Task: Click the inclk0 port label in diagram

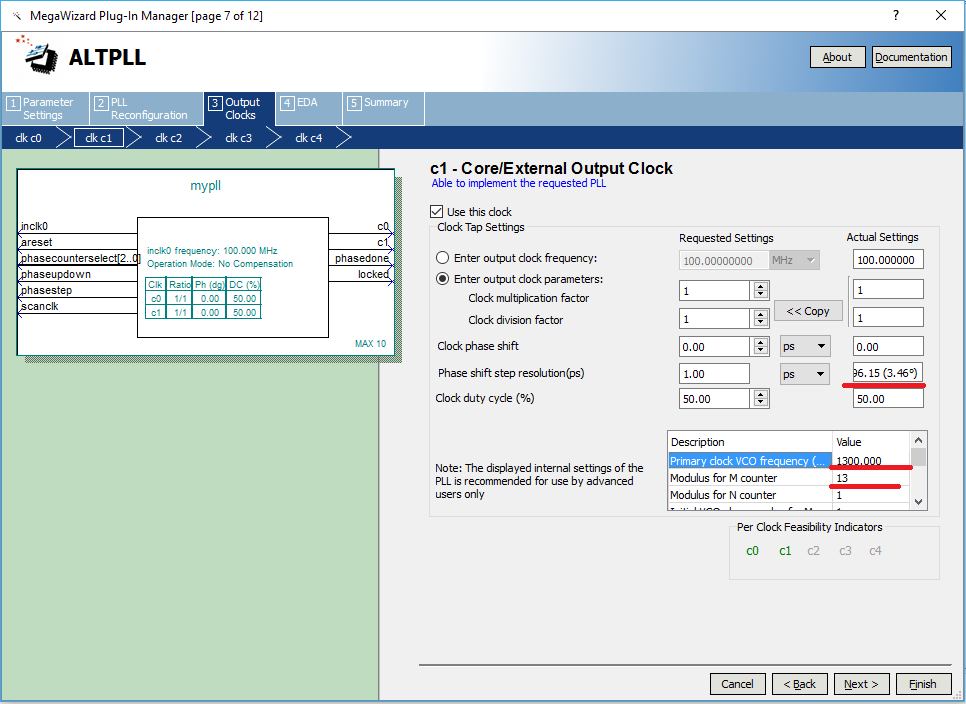Action: point(34,226)
